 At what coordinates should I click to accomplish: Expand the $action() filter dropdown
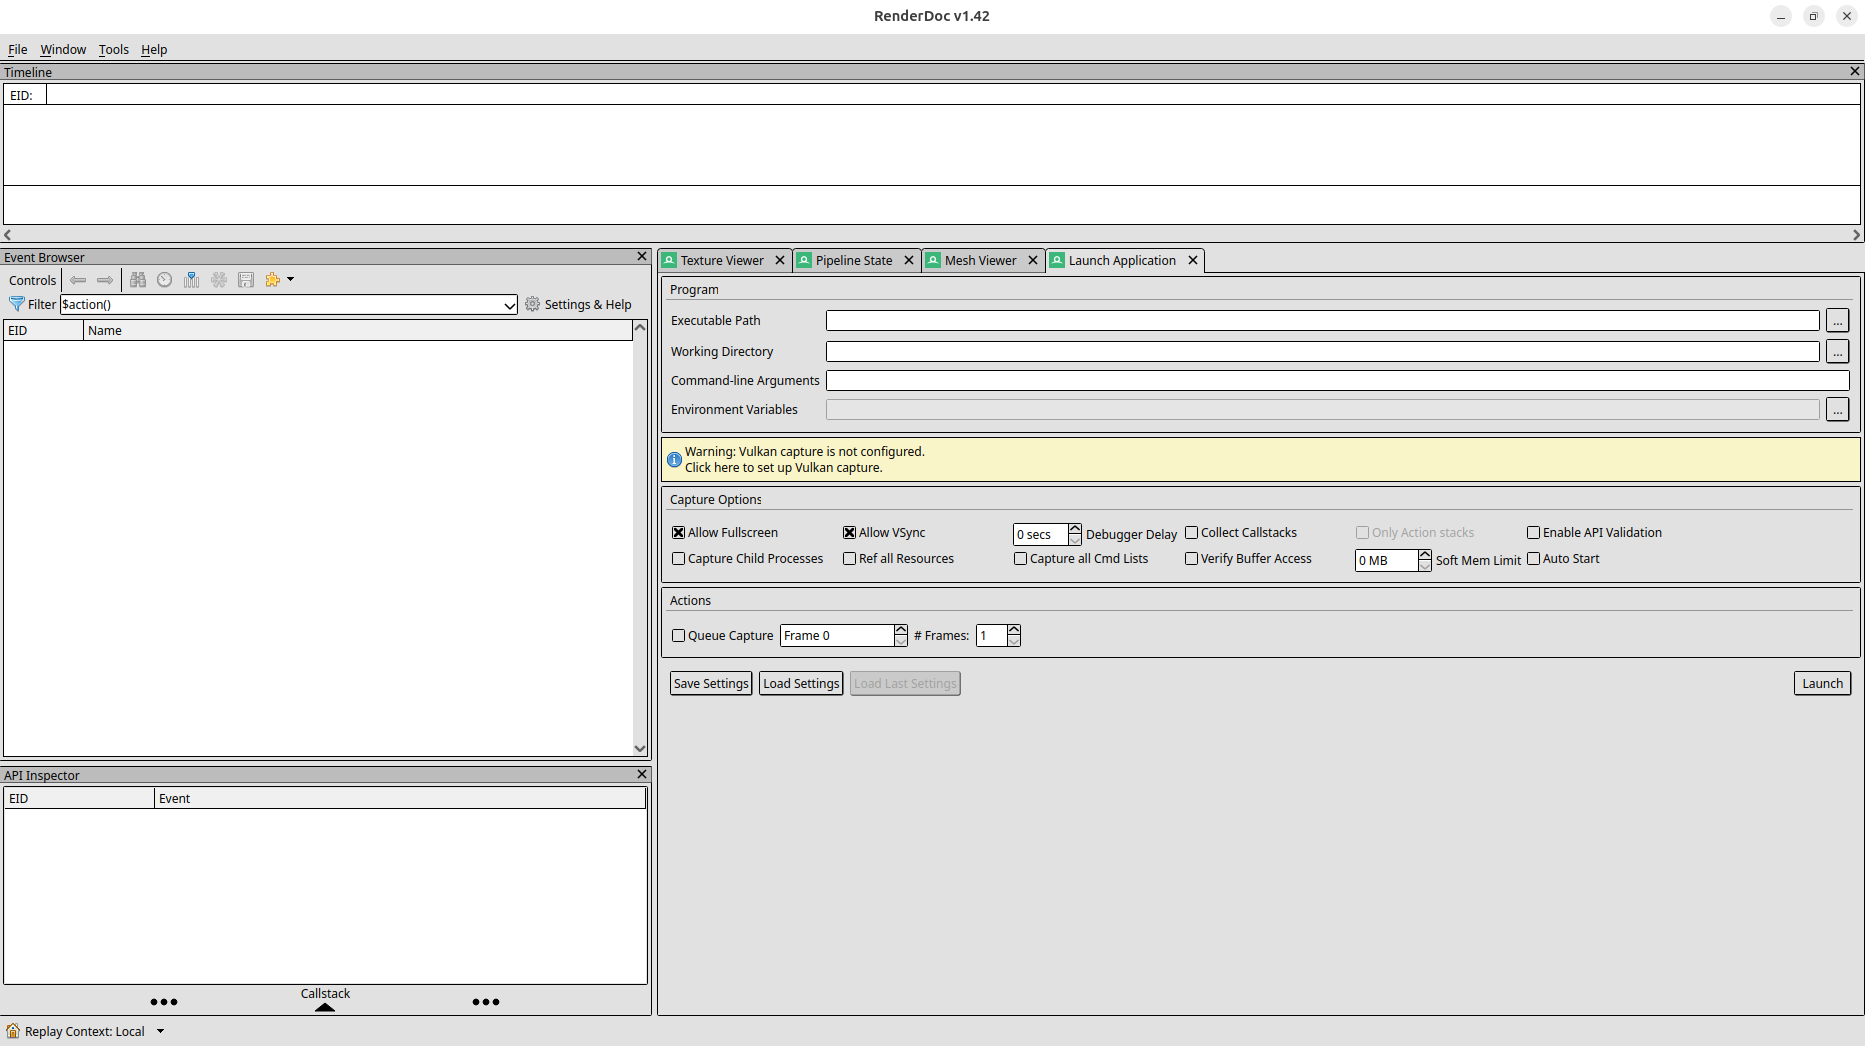point(509,305)
